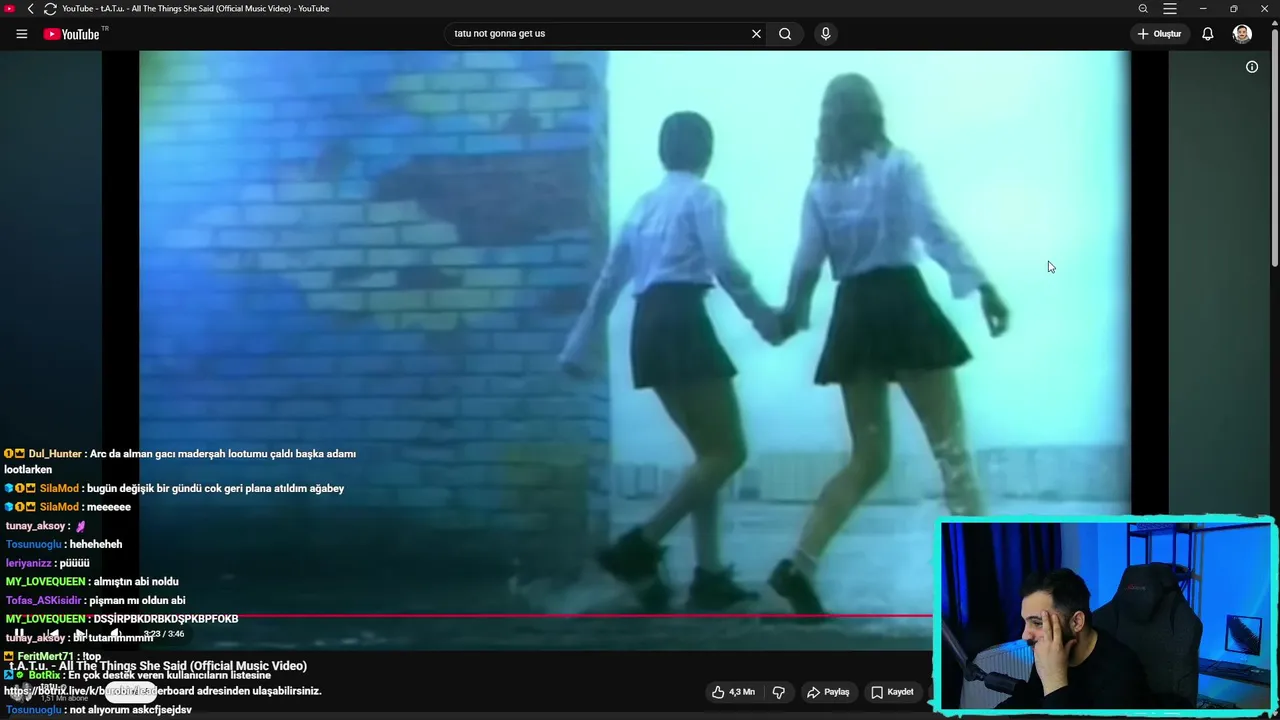
Task: Click the video title t.A.T.u. text
Action: pos(158,666)
